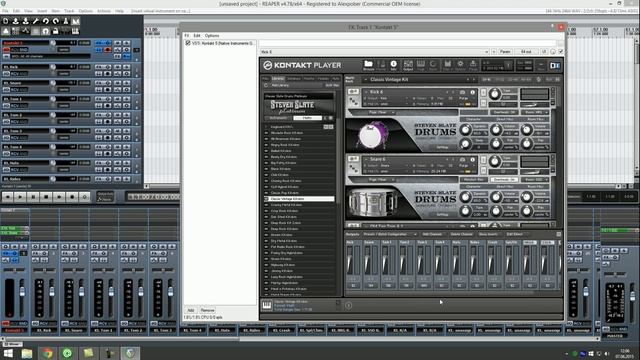640x360 pixels.
Task: Click REAPER transport Stop button
Action: 46,197
